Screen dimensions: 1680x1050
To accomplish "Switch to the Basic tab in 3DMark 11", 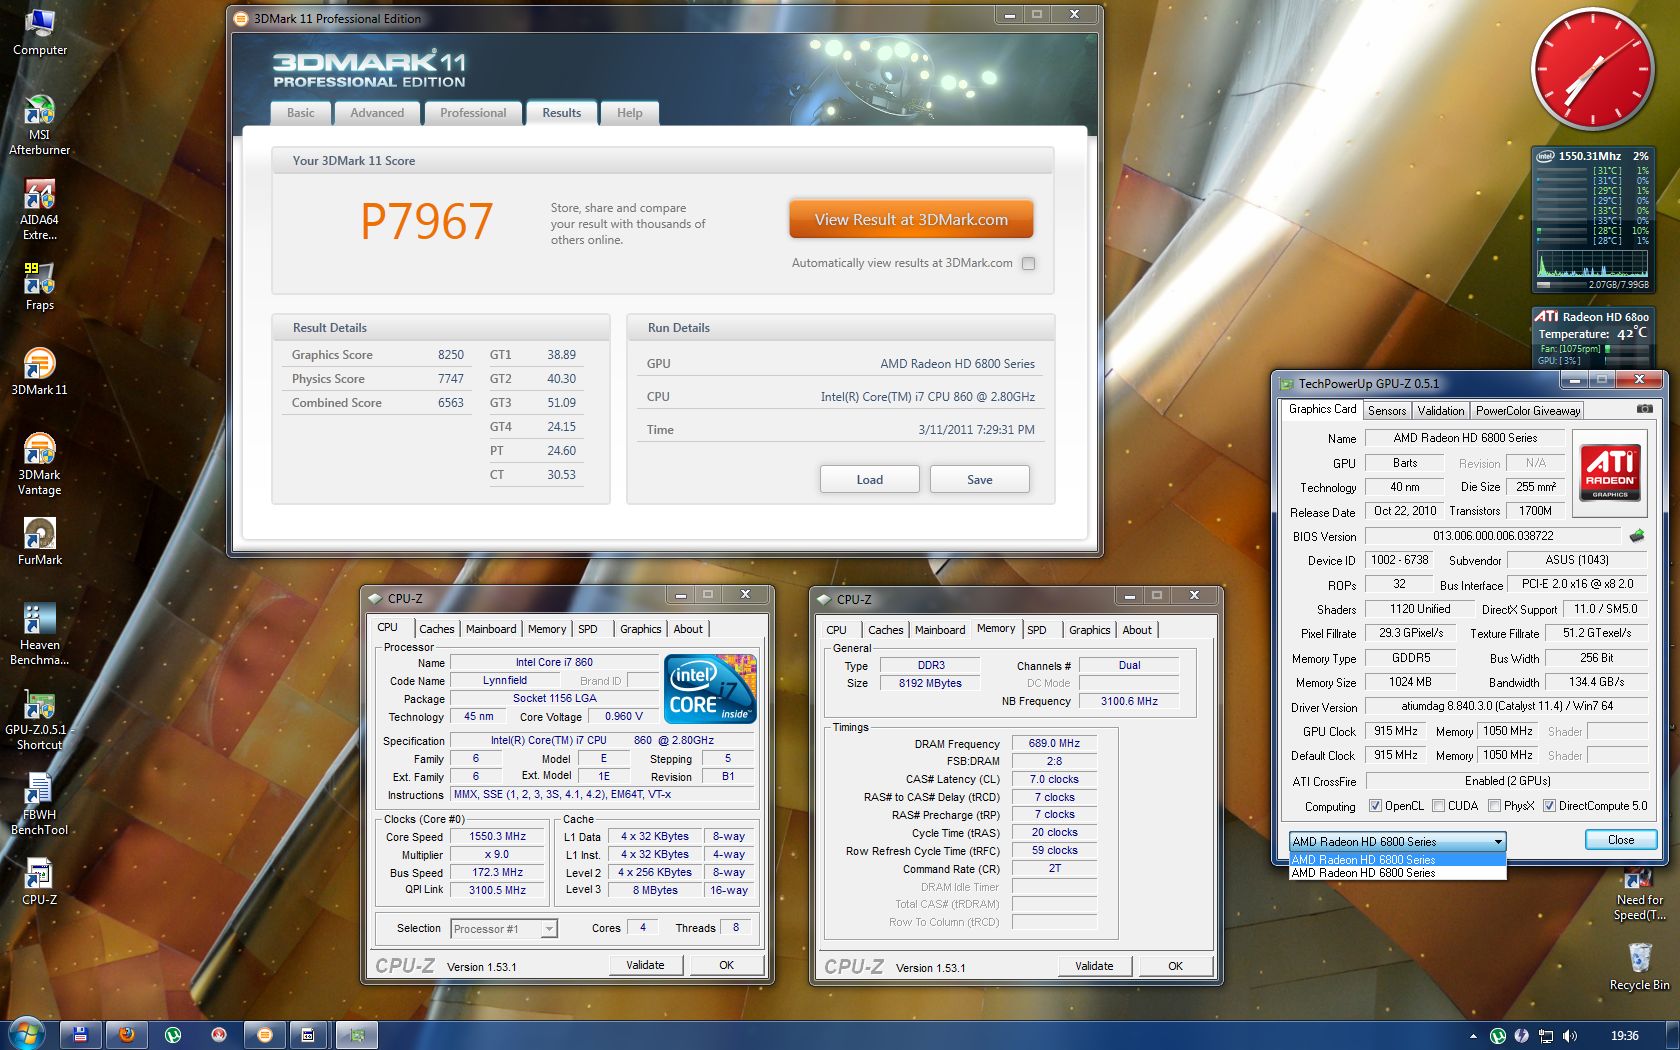I will (300, 113).
